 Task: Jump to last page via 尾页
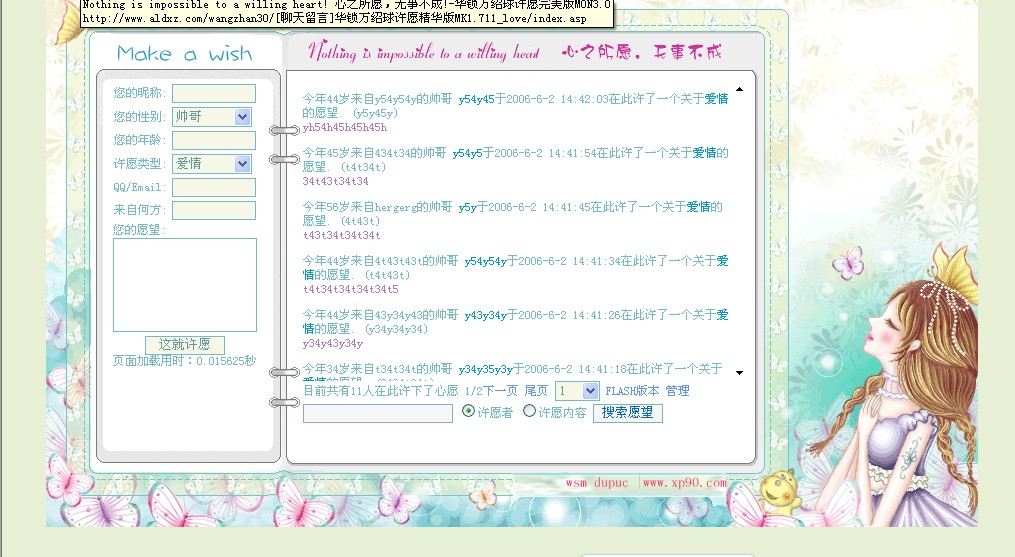coord(536,391)
